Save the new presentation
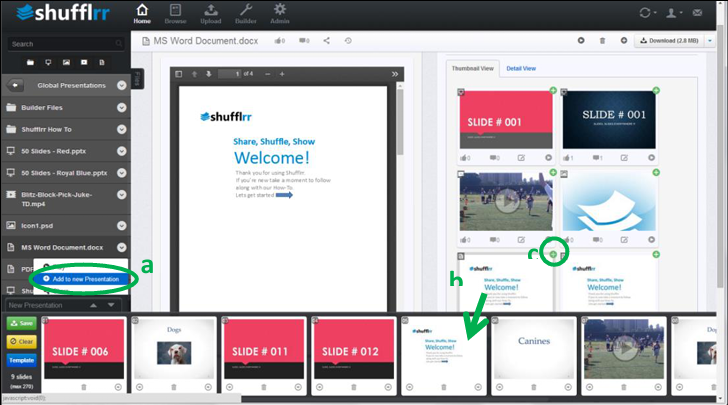Viewport: 728px width, 405px height. point(21,323)
